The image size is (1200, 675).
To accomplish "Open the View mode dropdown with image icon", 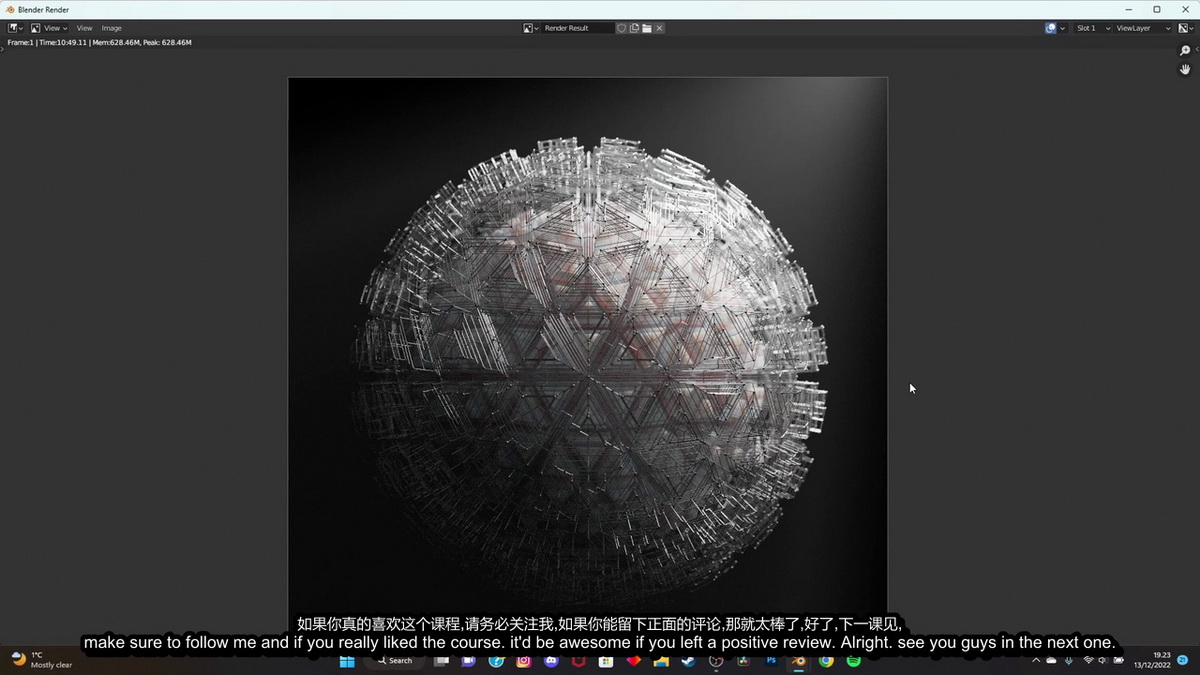I will click(49, 28).
